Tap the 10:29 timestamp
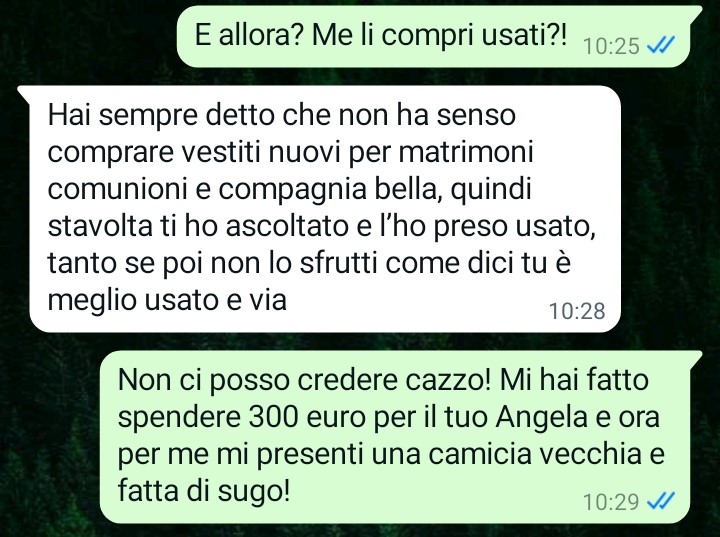The image size is (720, 537). 611,502
